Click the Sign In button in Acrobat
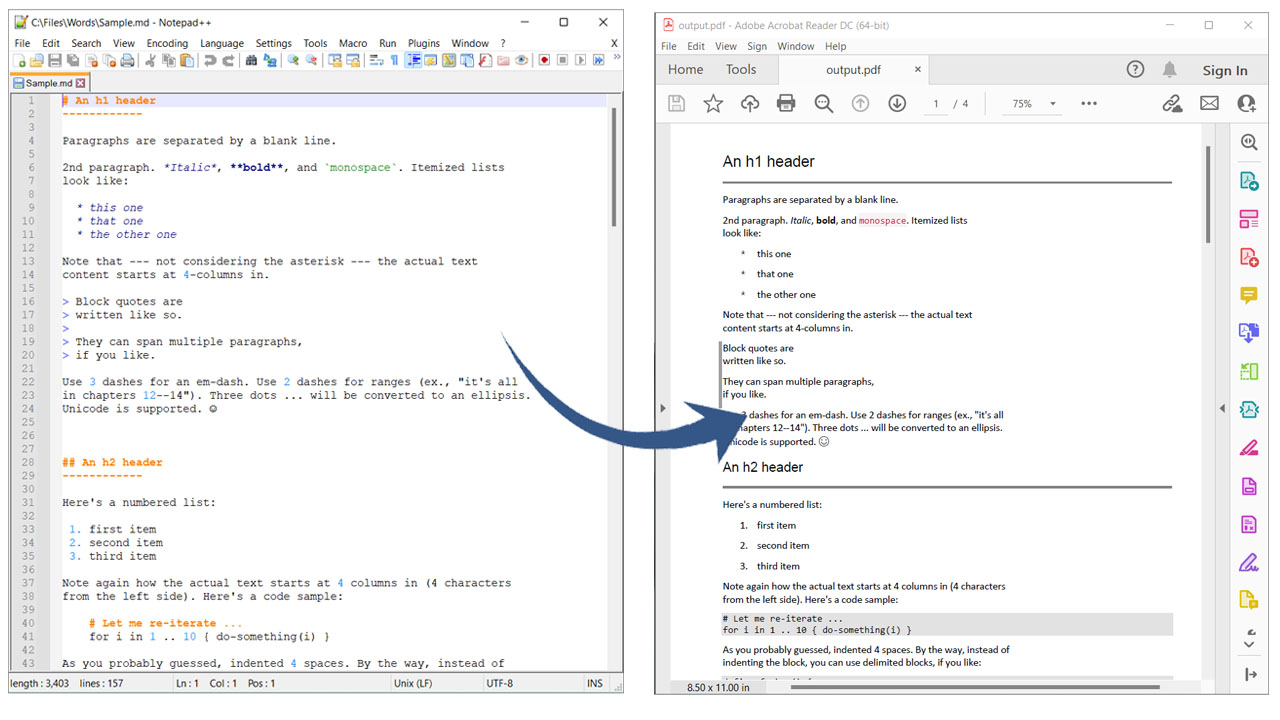Viewport: 1280px width, 720px height. 1225,70
